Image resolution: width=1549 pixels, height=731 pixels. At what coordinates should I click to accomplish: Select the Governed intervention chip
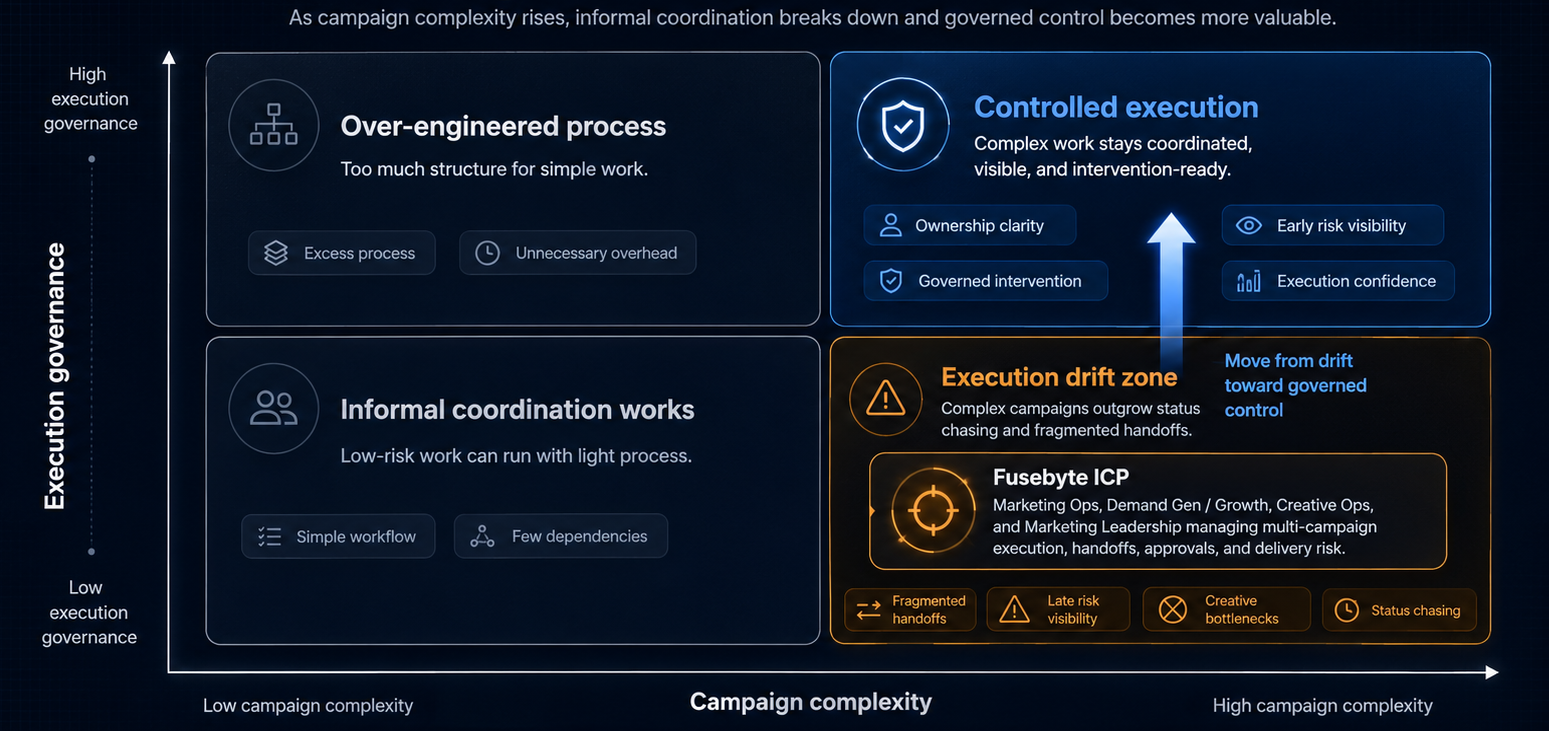[986, 281]
